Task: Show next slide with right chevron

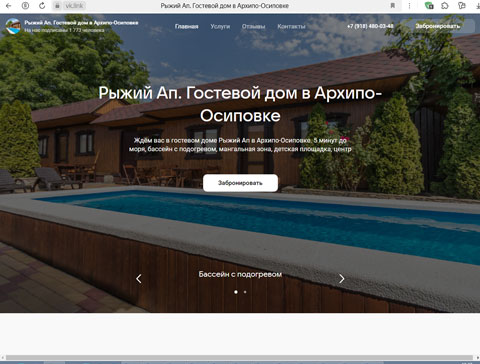Action: (x=341, y=279)
